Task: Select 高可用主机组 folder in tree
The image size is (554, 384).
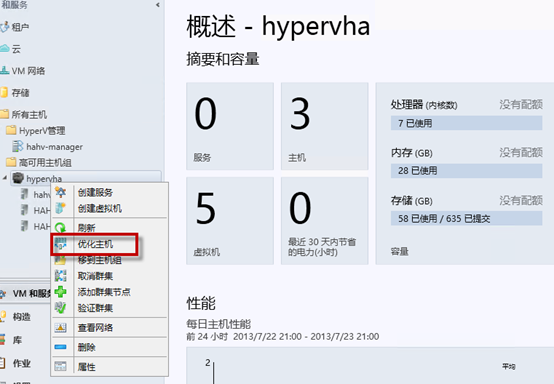Action: (45, 162)
